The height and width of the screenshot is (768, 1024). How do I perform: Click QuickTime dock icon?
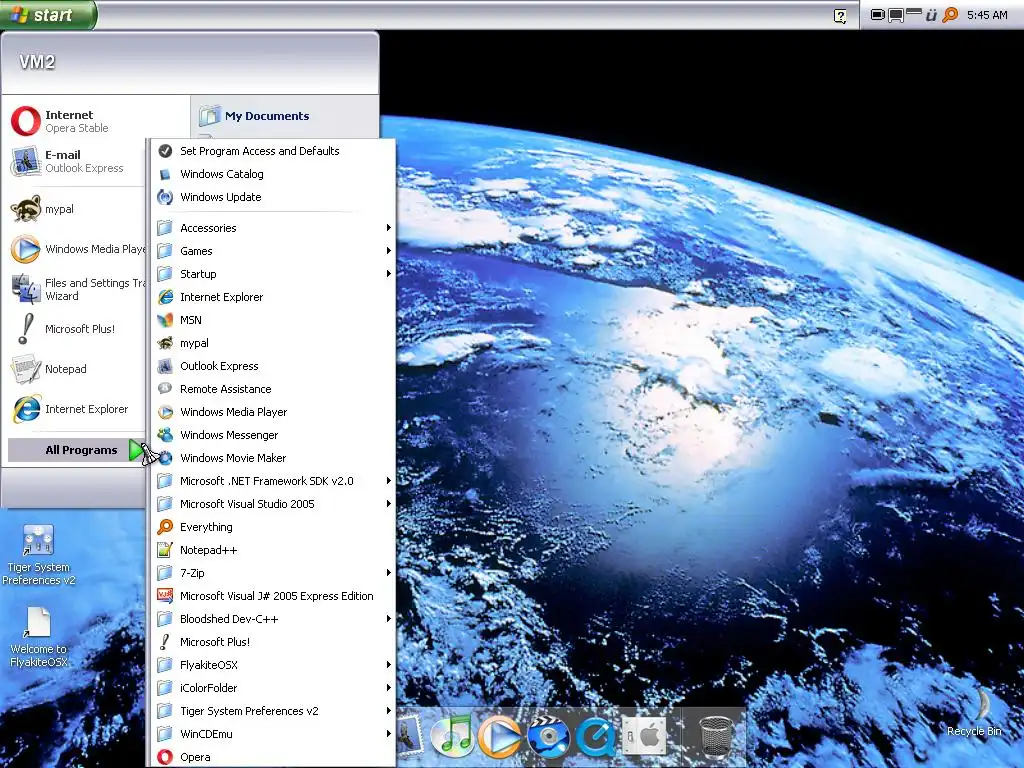pyautogui.click(x=596, y=736)
